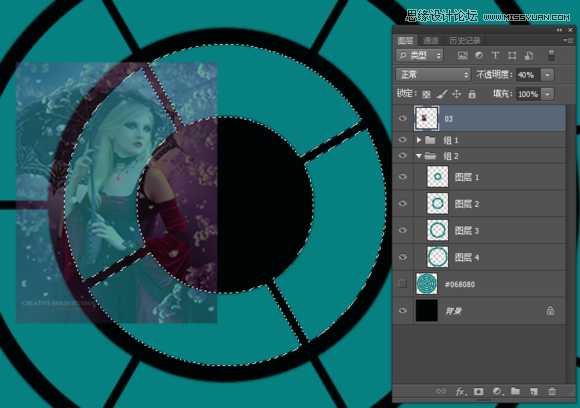Hide layer 03 with eye icon
Image resolution: width=580 pixels, height=408 pixels.
(x=403, y=118)
